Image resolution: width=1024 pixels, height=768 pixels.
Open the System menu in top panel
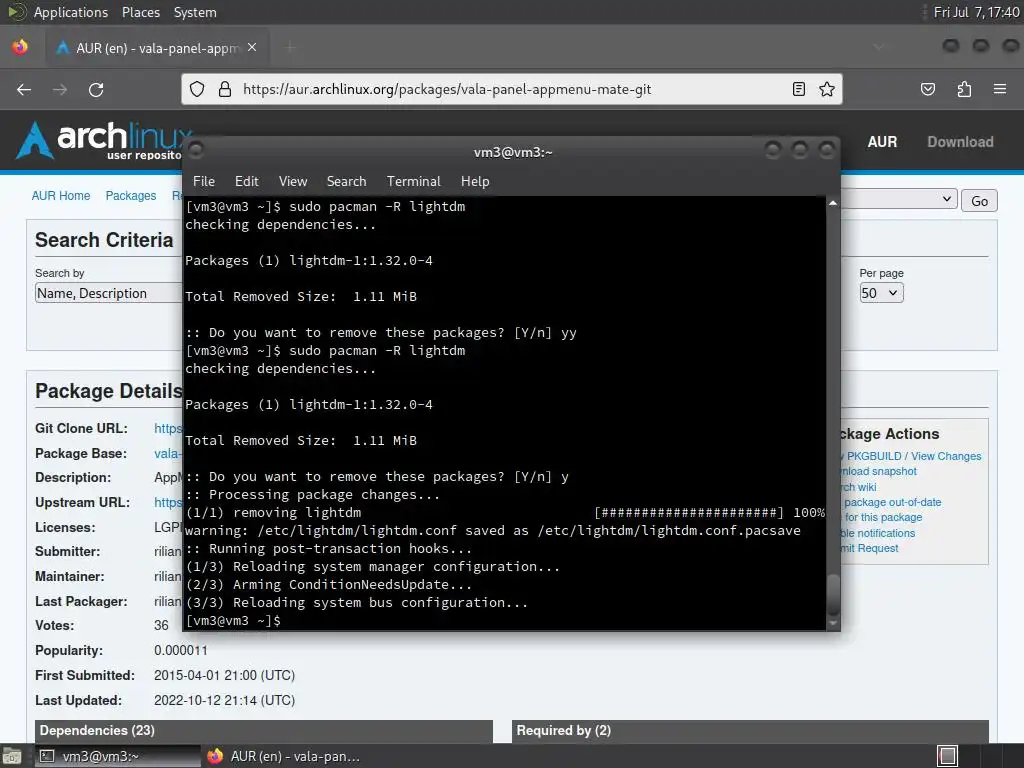195,12
